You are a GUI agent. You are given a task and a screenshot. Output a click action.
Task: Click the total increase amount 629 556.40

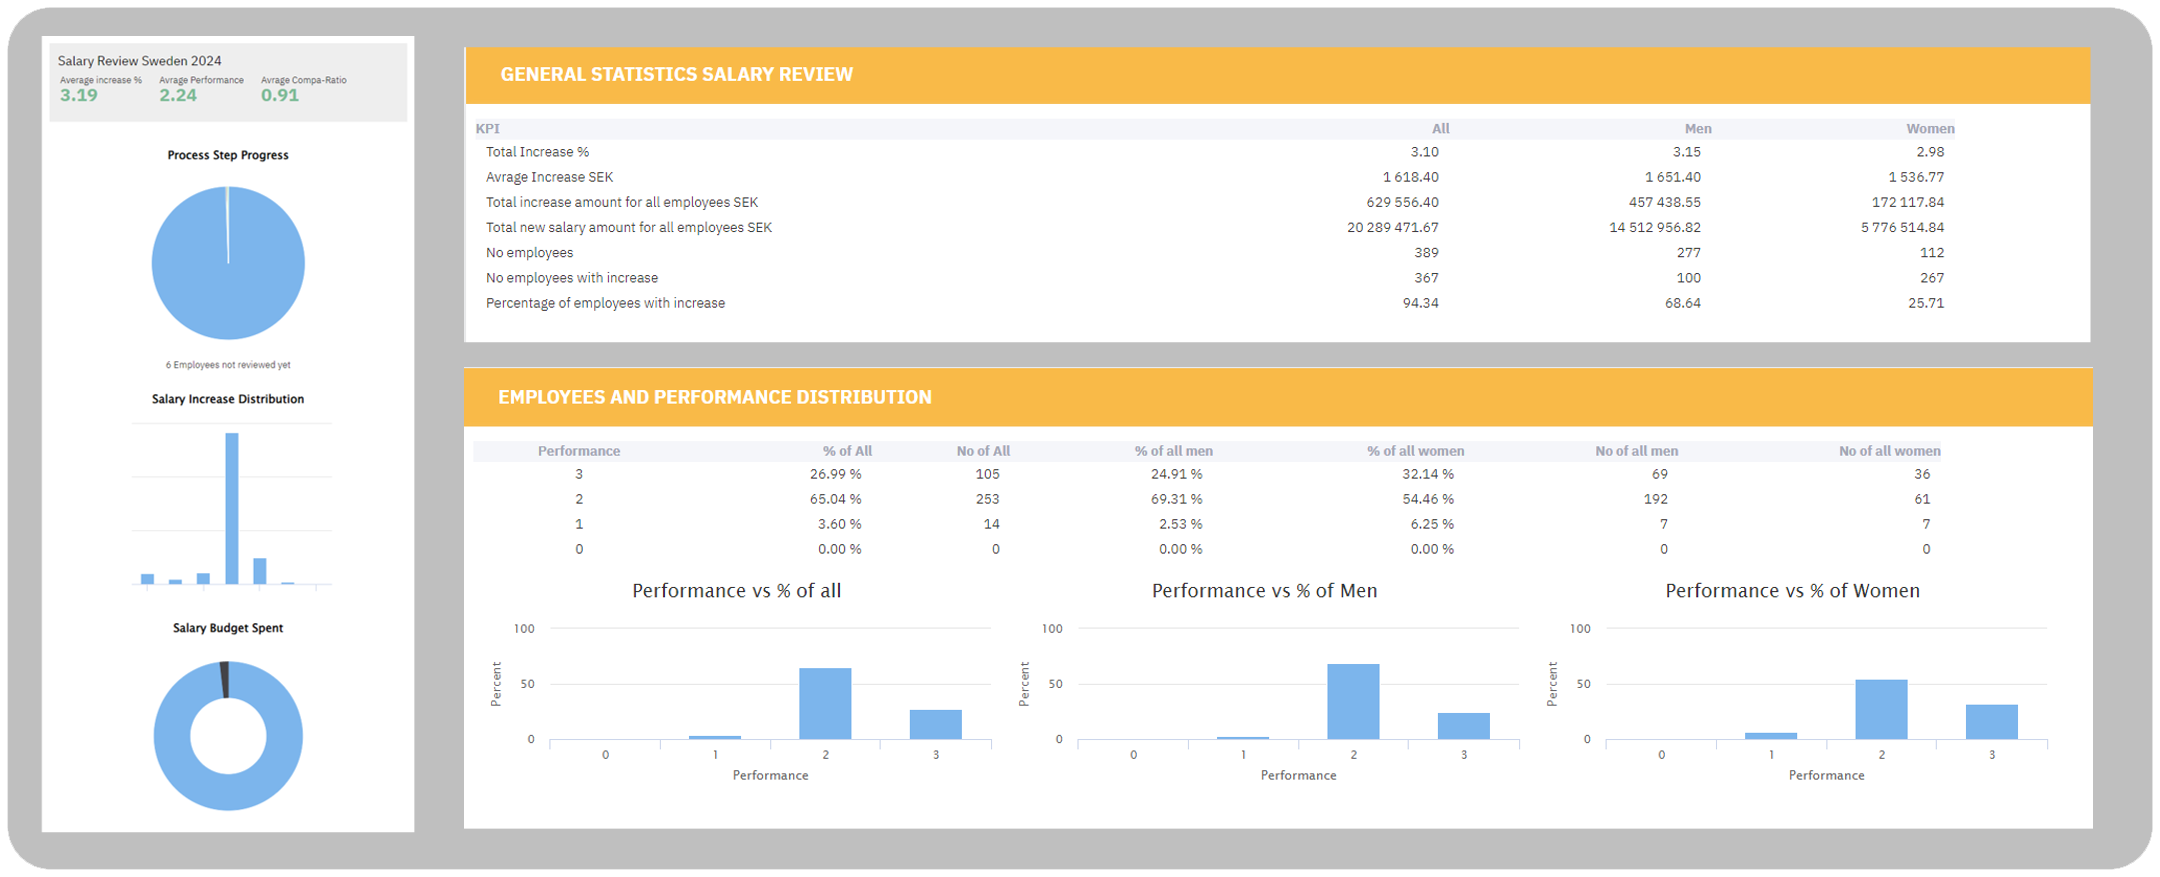[1403, 202]
